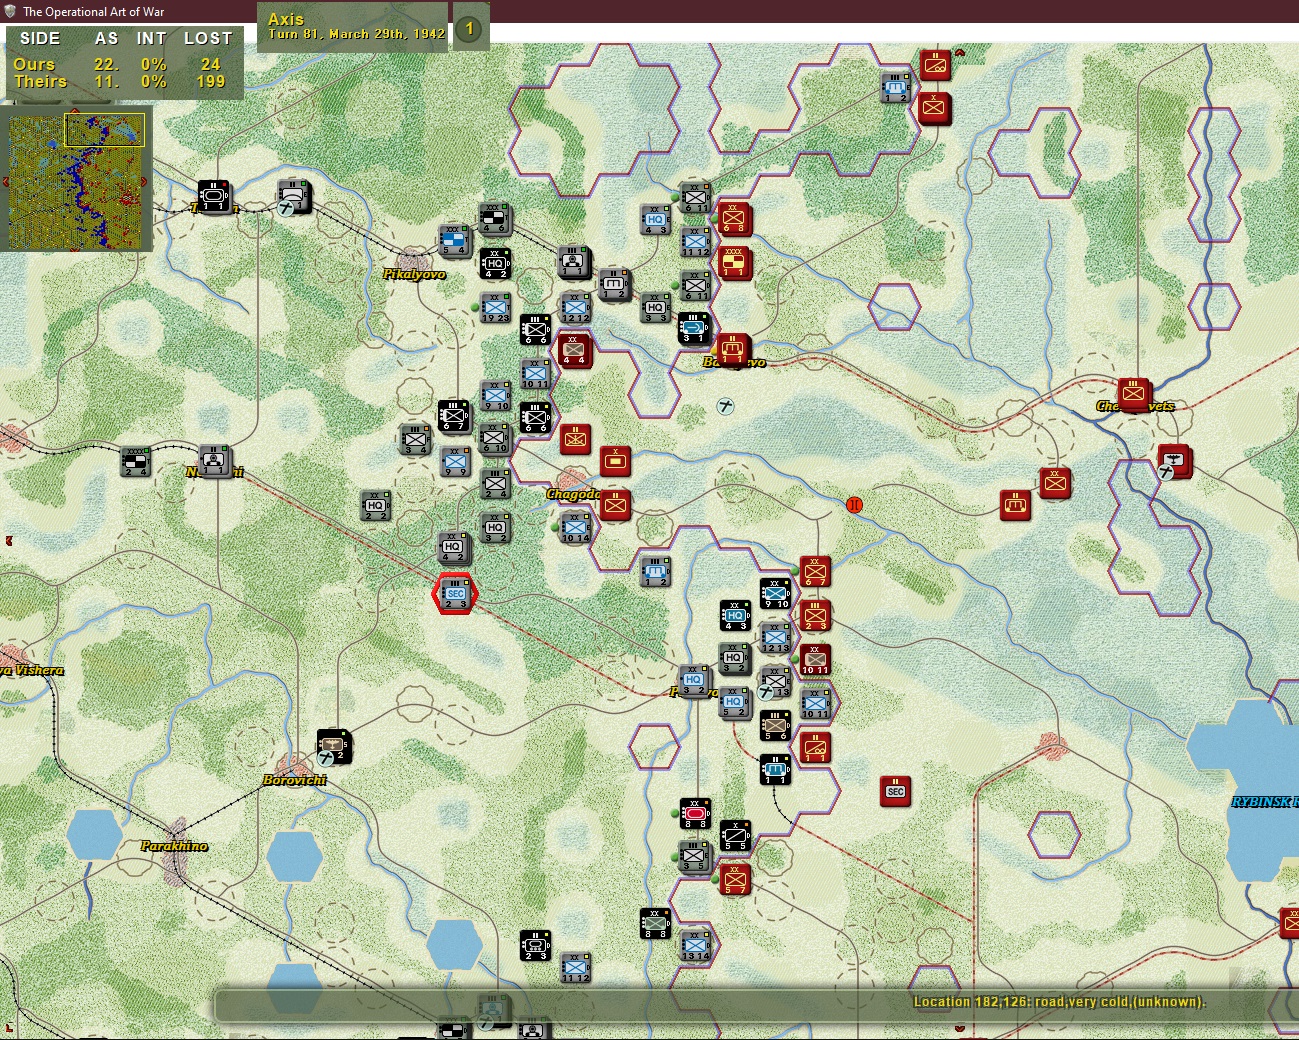1299x1040 pixels.
Task: Click the 'Ours' row in the losses panel
Action: pos(124,64)
